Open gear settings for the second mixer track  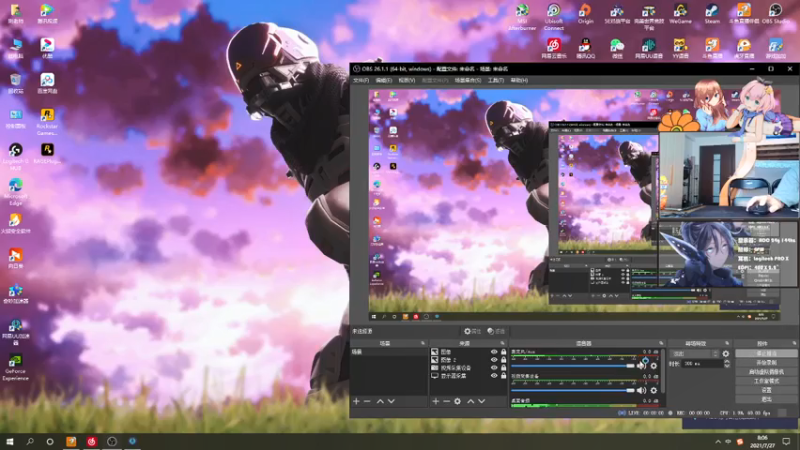(654, 390)
